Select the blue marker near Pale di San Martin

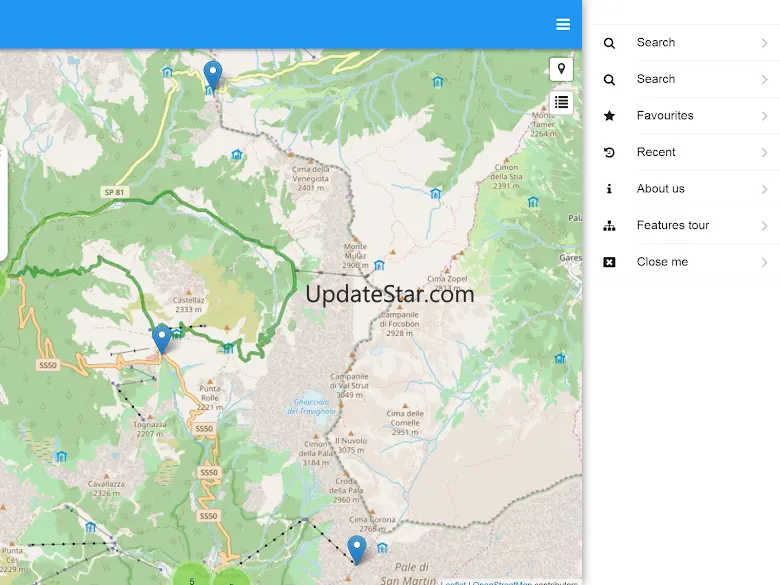[357, 550]
